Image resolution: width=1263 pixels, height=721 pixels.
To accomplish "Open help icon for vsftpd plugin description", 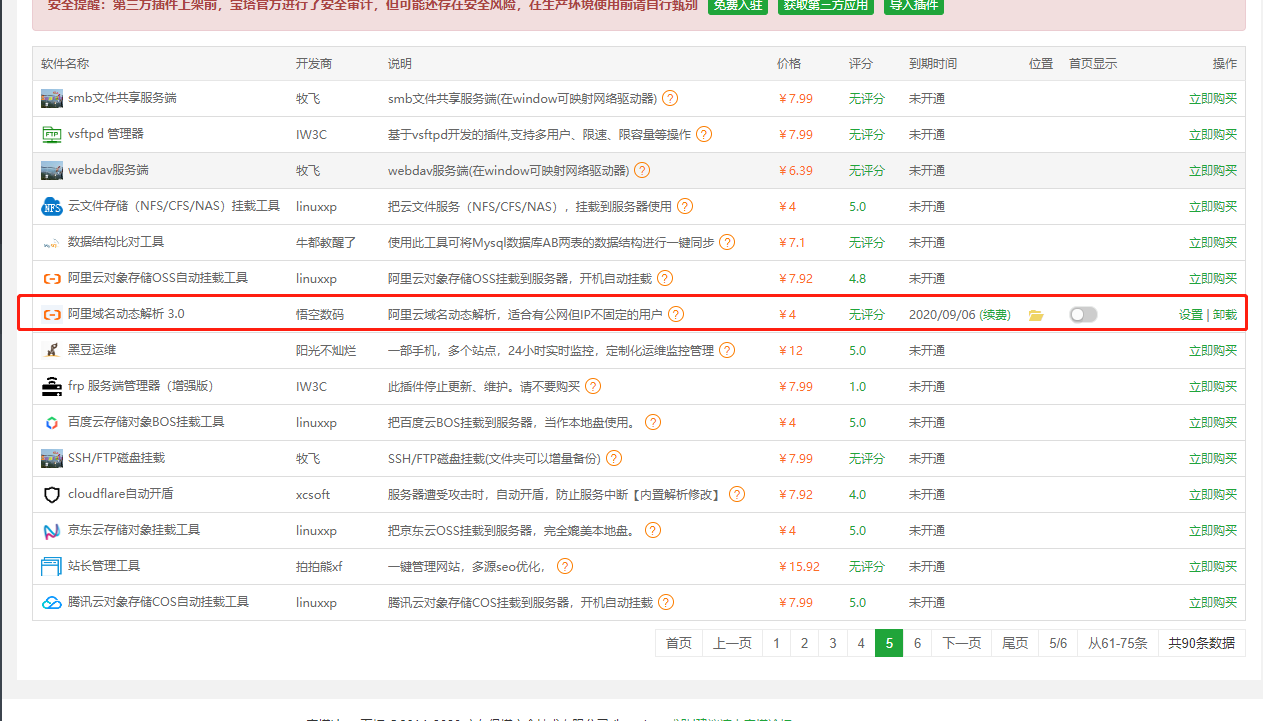I will [704, 135].
